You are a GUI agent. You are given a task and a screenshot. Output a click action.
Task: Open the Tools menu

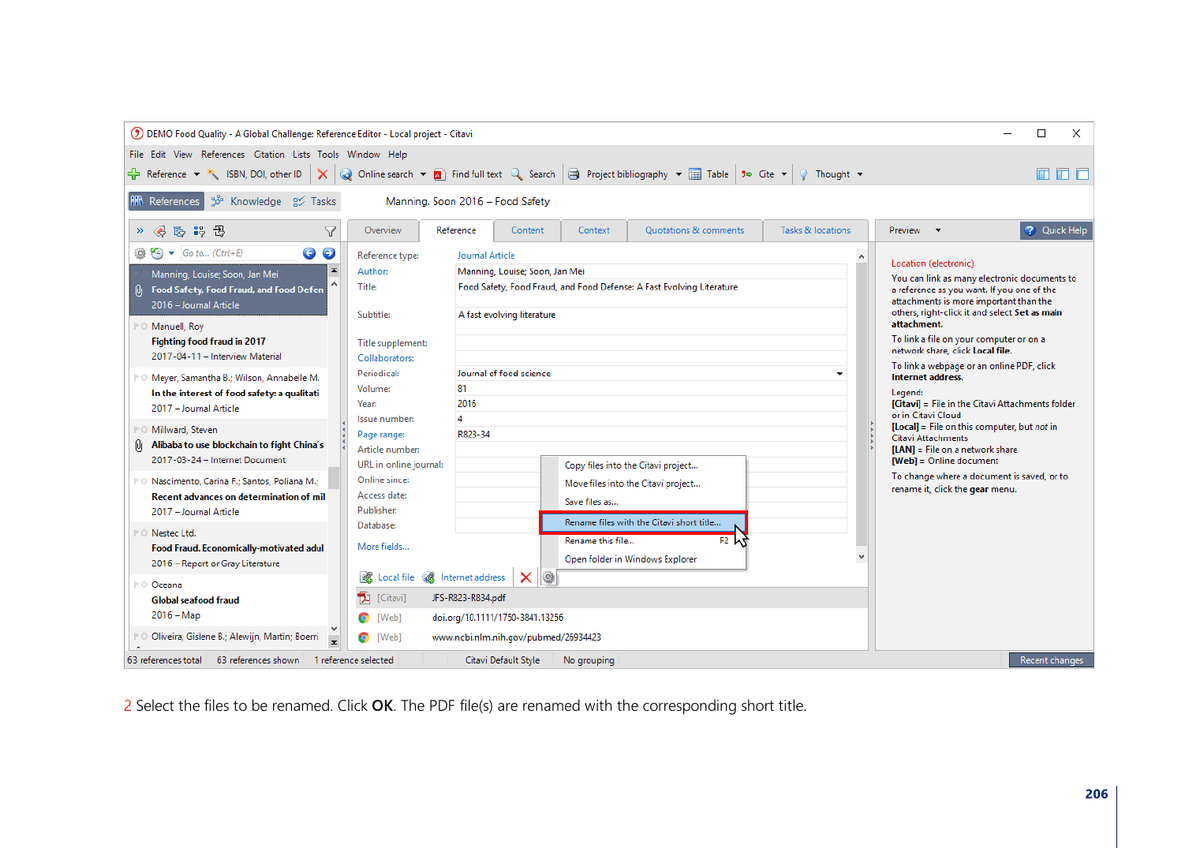[x=328, y=155]
